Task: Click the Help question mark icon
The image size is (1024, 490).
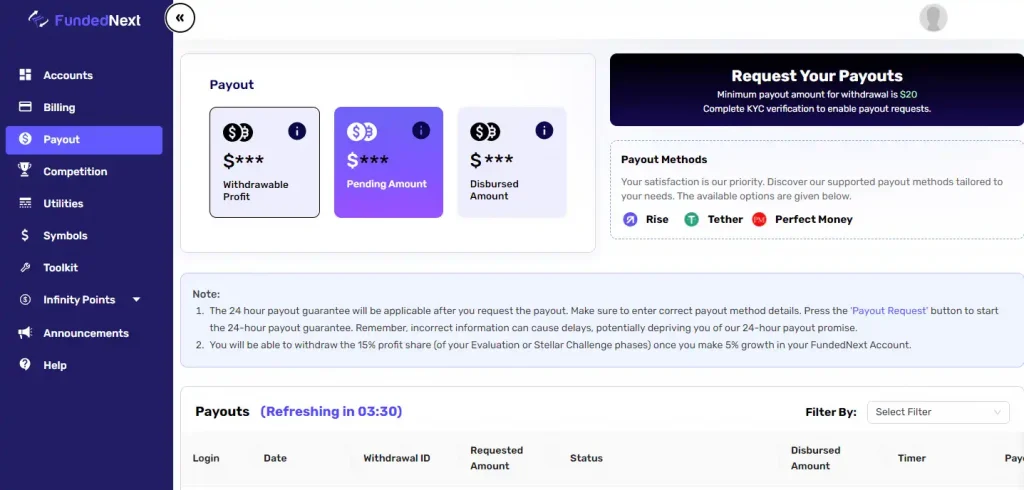Action: (x=25, y=365)
